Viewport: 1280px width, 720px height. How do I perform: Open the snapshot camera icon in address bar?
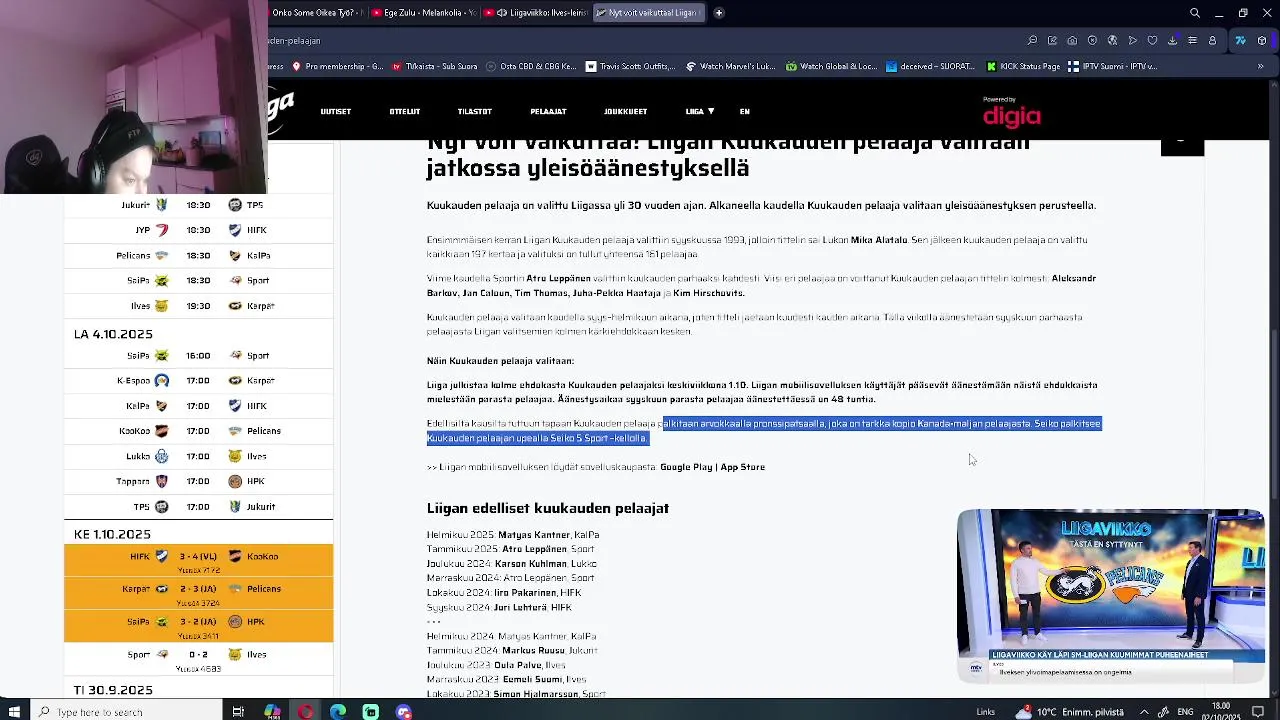click(x=1072, y=41)
